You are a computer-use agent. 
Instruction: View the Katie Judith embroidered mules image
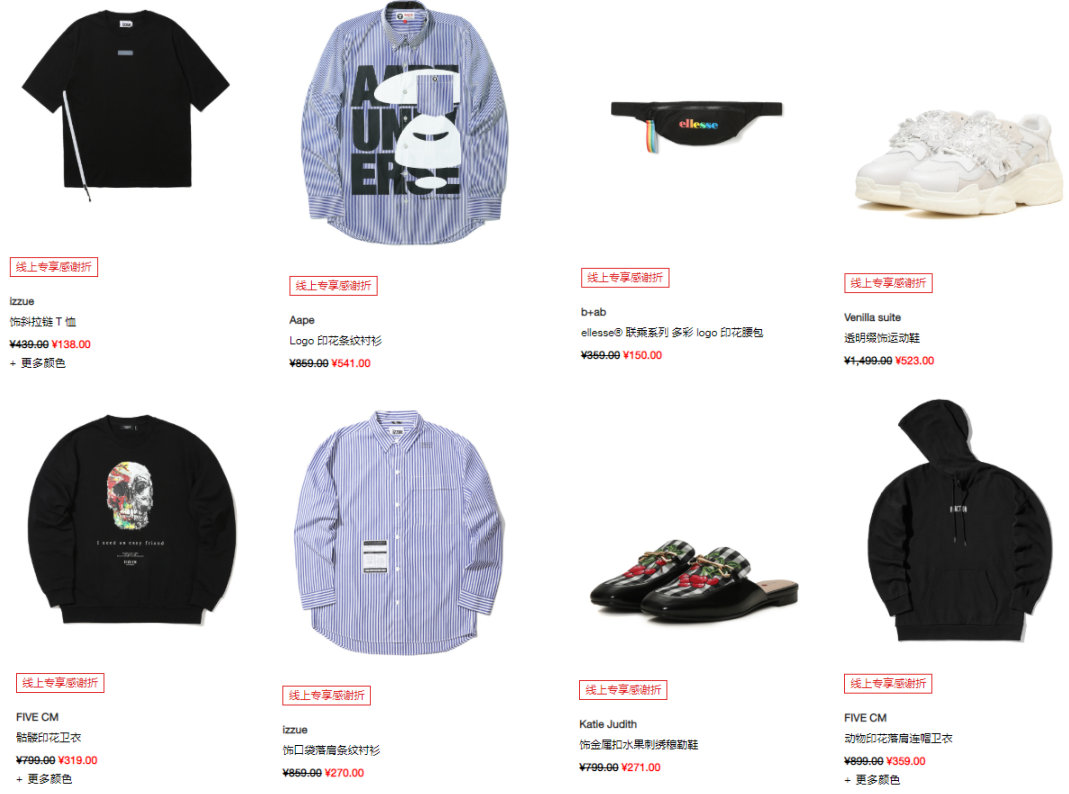coord(693,580)
